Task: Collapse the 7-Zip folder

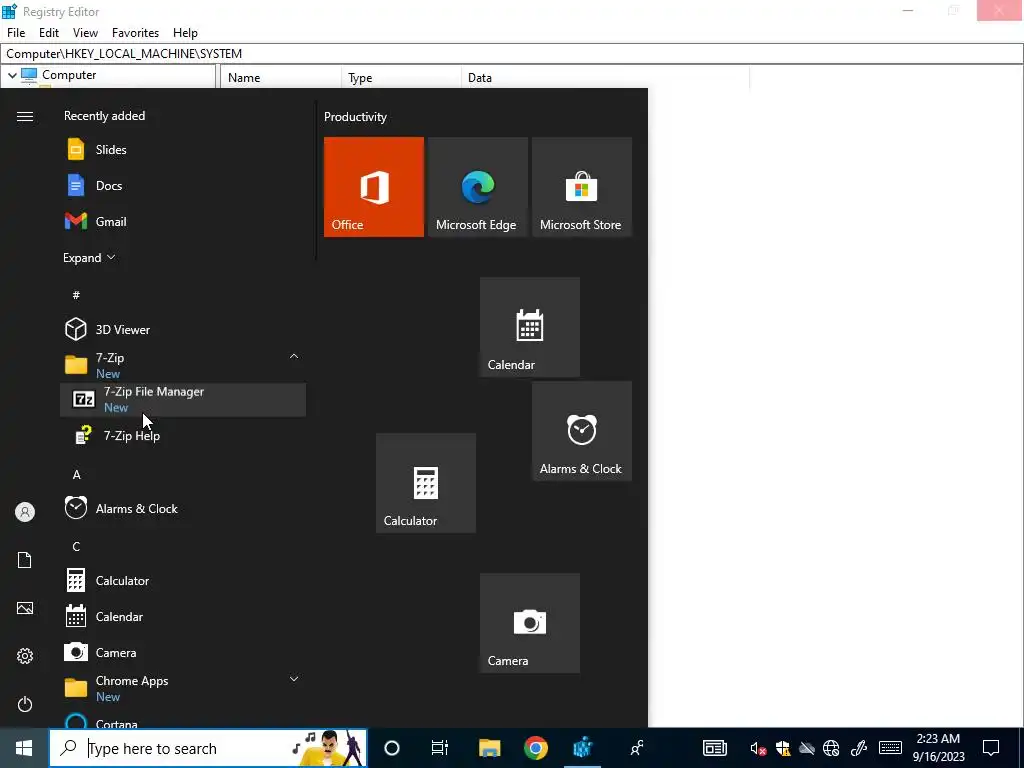Action: pos(183,364)
